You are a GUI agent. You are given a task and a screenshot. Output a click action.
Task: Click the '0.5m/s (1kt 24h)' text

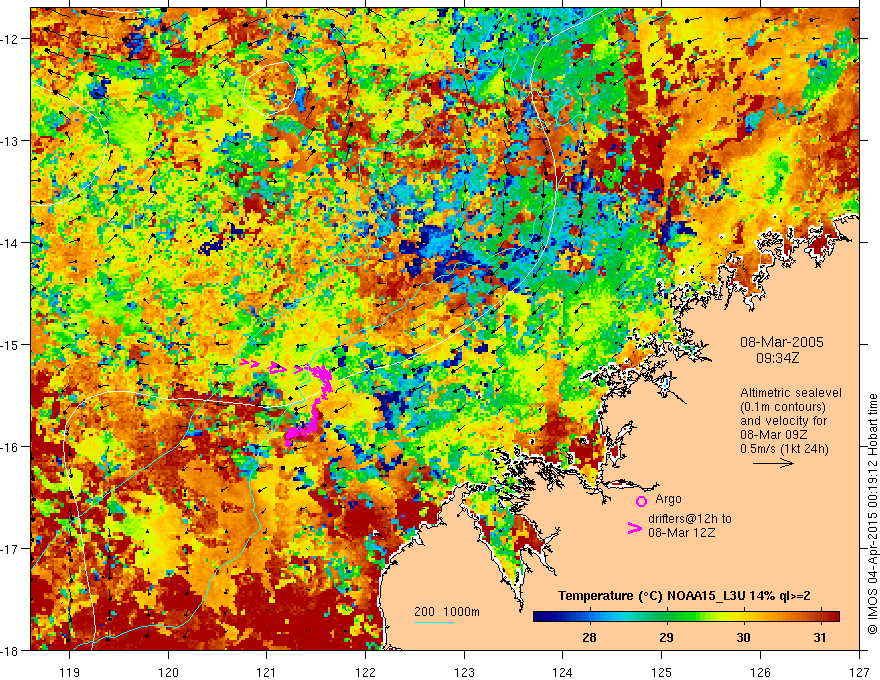tap(784, 449)
